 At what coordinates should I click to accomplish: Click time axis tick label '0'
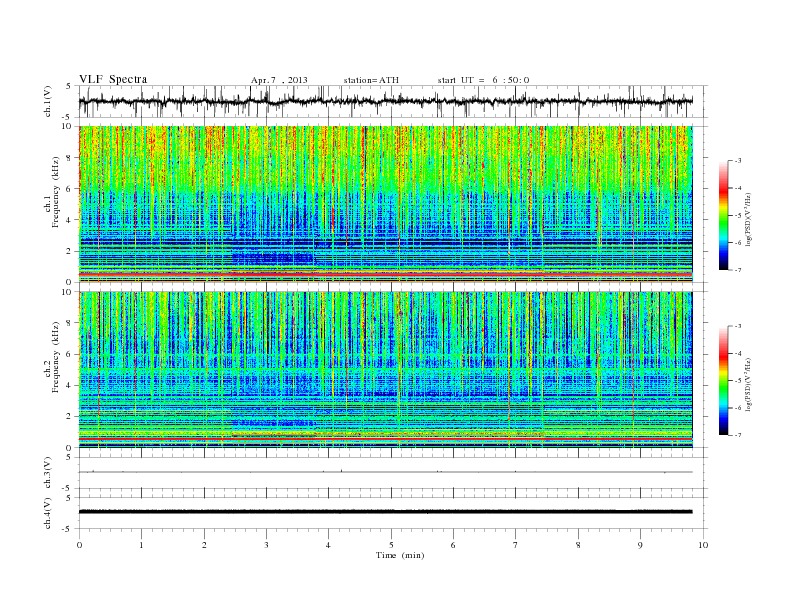click(79, 545)
